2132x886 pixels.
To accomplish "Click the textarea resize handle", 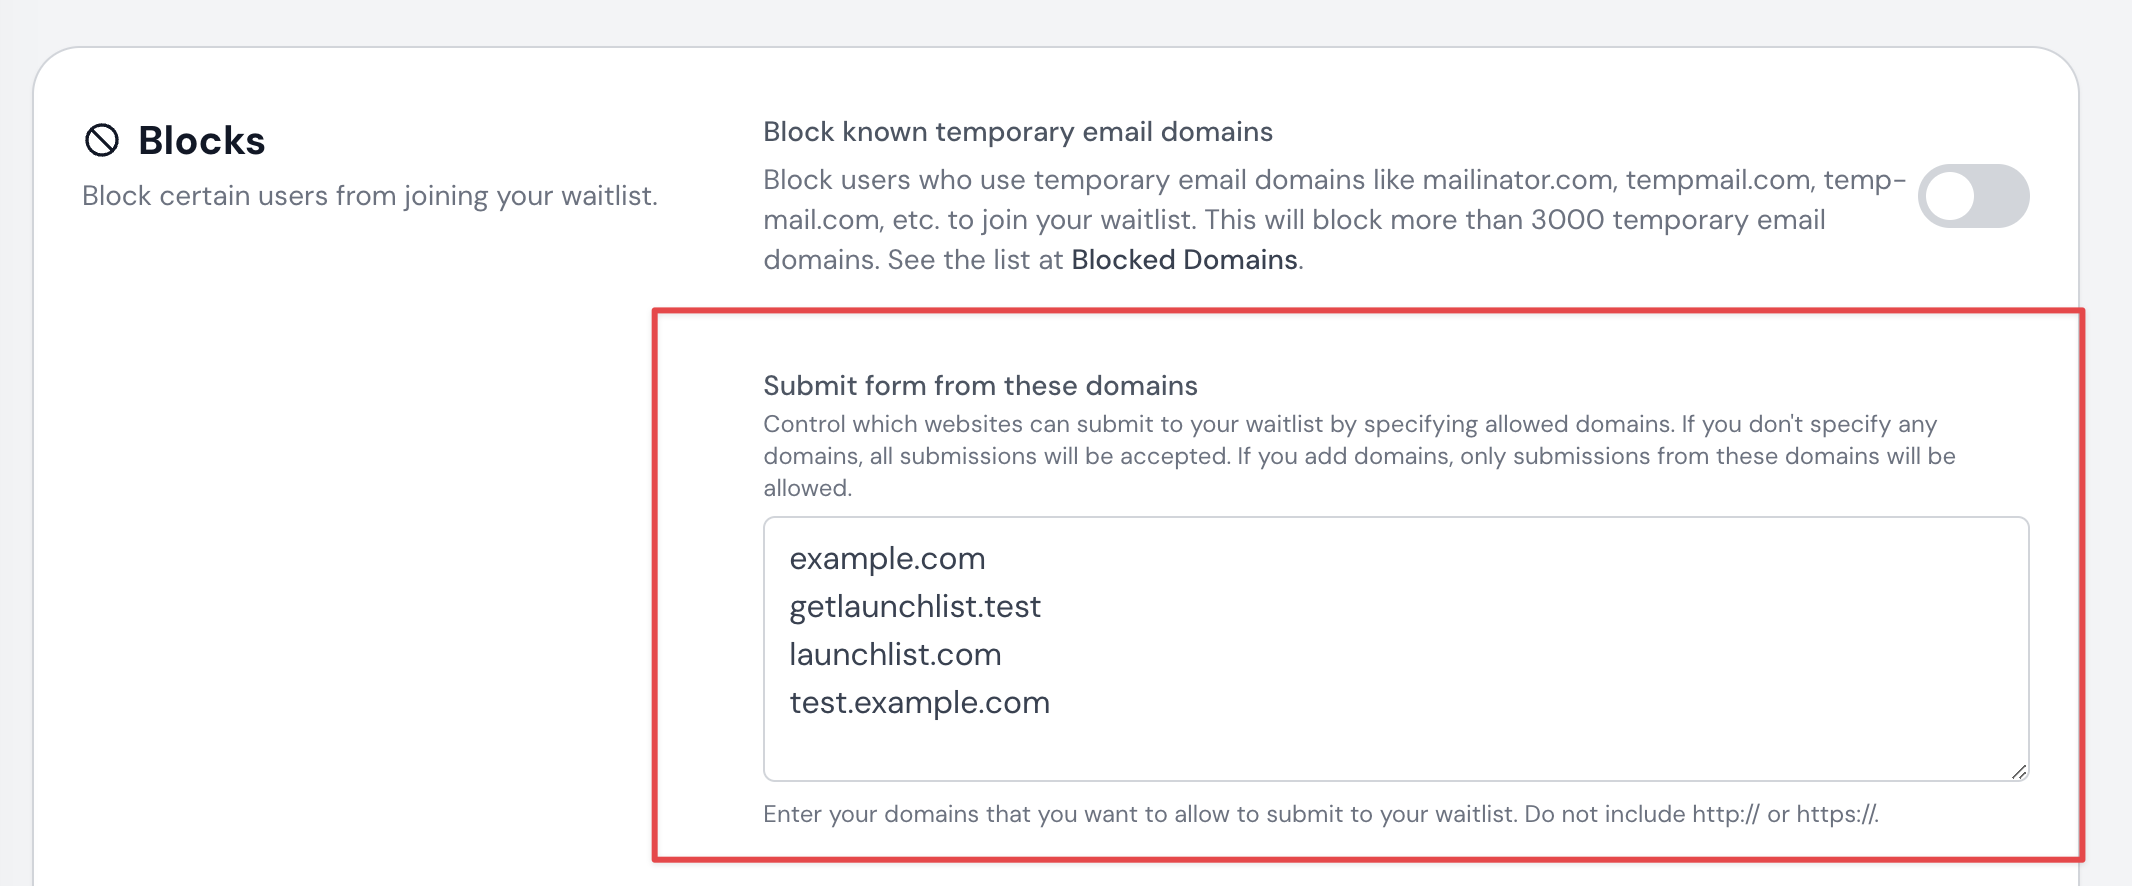I will pos(2020,771).
